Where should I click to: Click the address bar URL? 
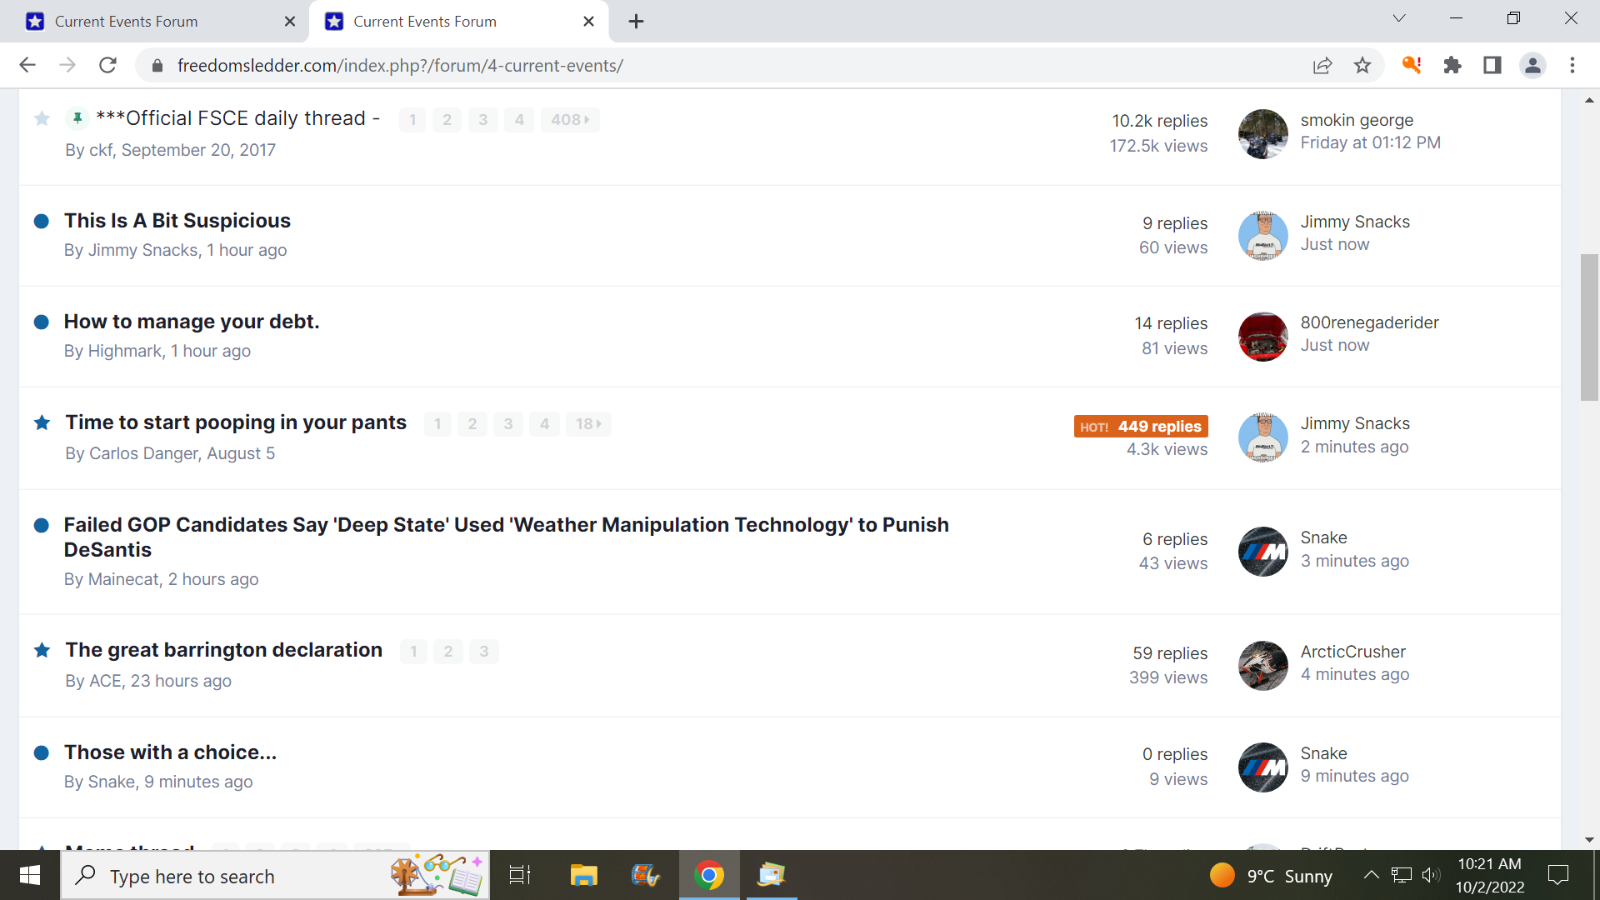click(x=400, y=65)
